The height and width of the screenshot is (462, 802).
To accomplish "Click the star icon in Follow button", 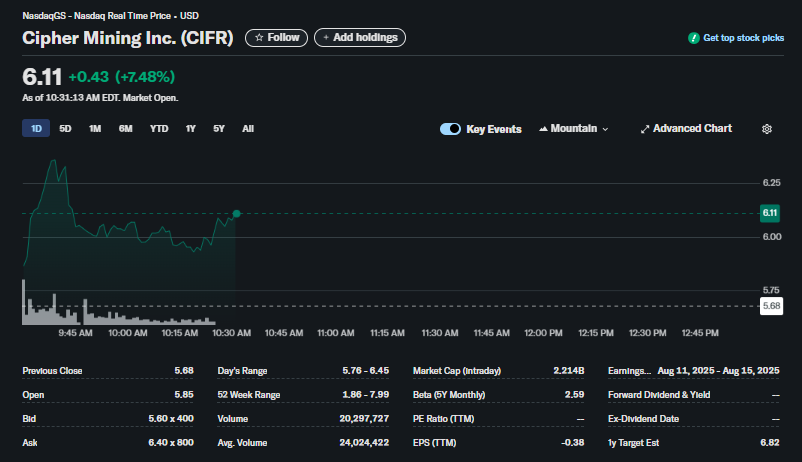I will tap(259, 37).
